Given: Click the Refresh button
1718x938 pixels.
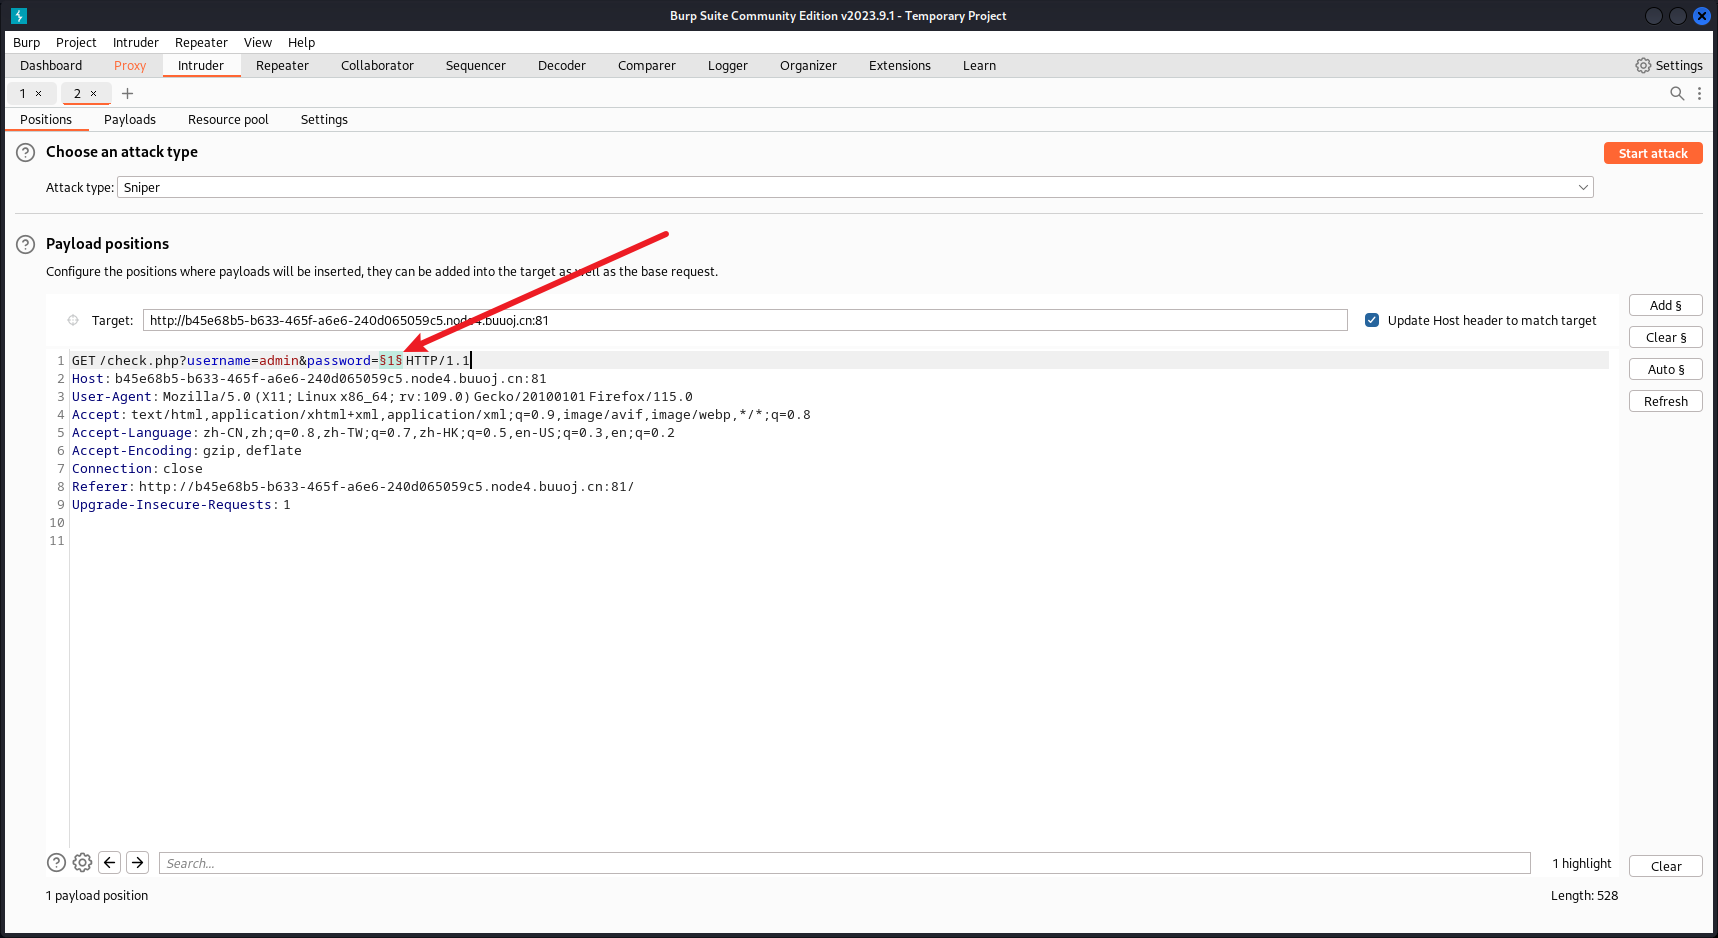Looking at the screenshot, I should (1666, 401).
